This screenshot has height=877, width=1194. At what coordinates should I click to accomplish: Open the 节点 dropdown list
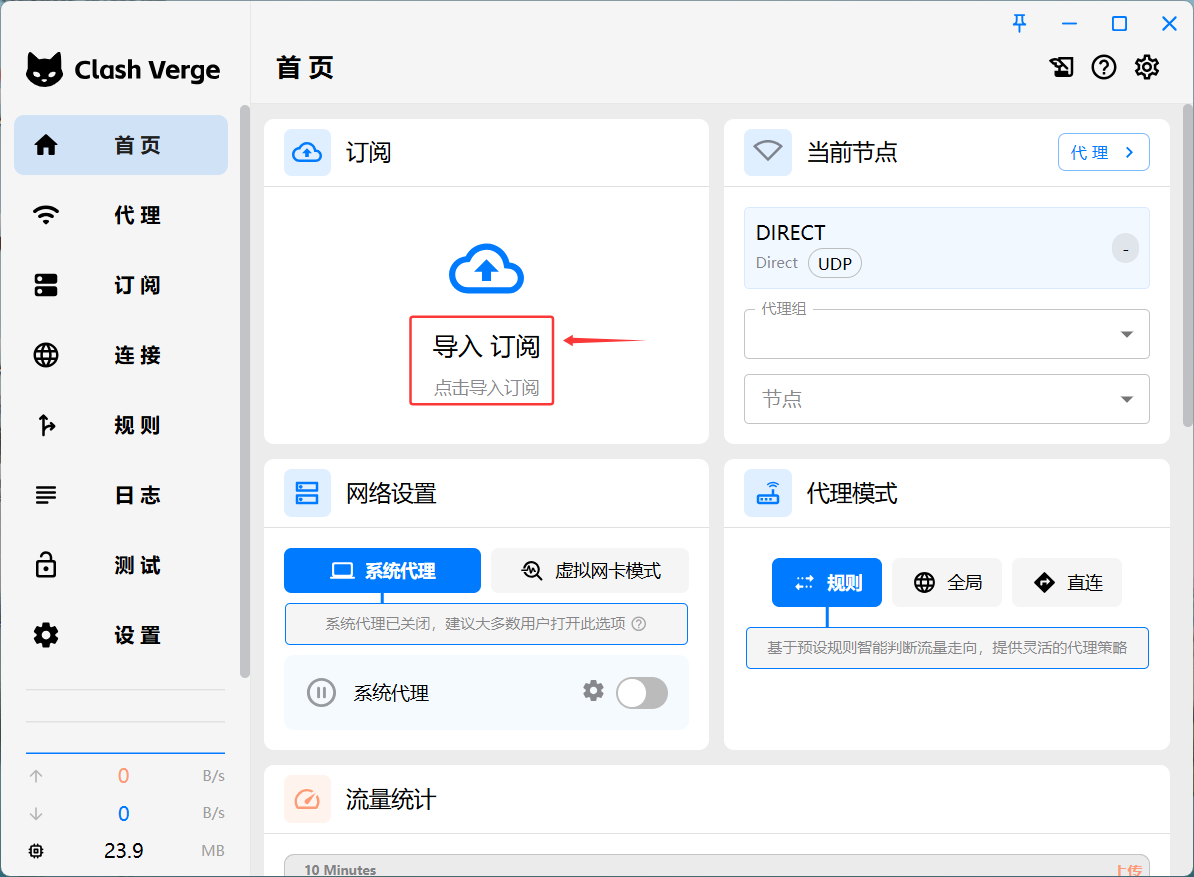[x=946, y=399]
